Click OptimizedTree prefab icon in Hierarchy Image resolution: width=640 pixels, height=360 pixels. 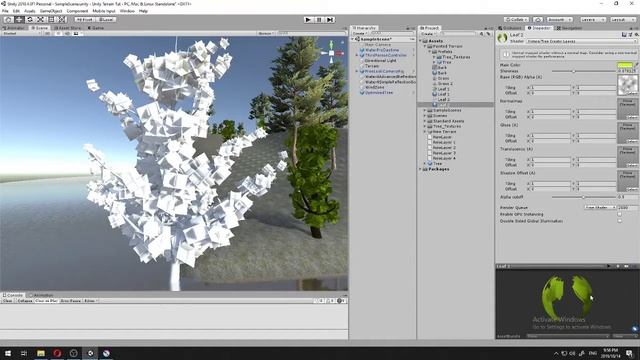click(362, 93)
